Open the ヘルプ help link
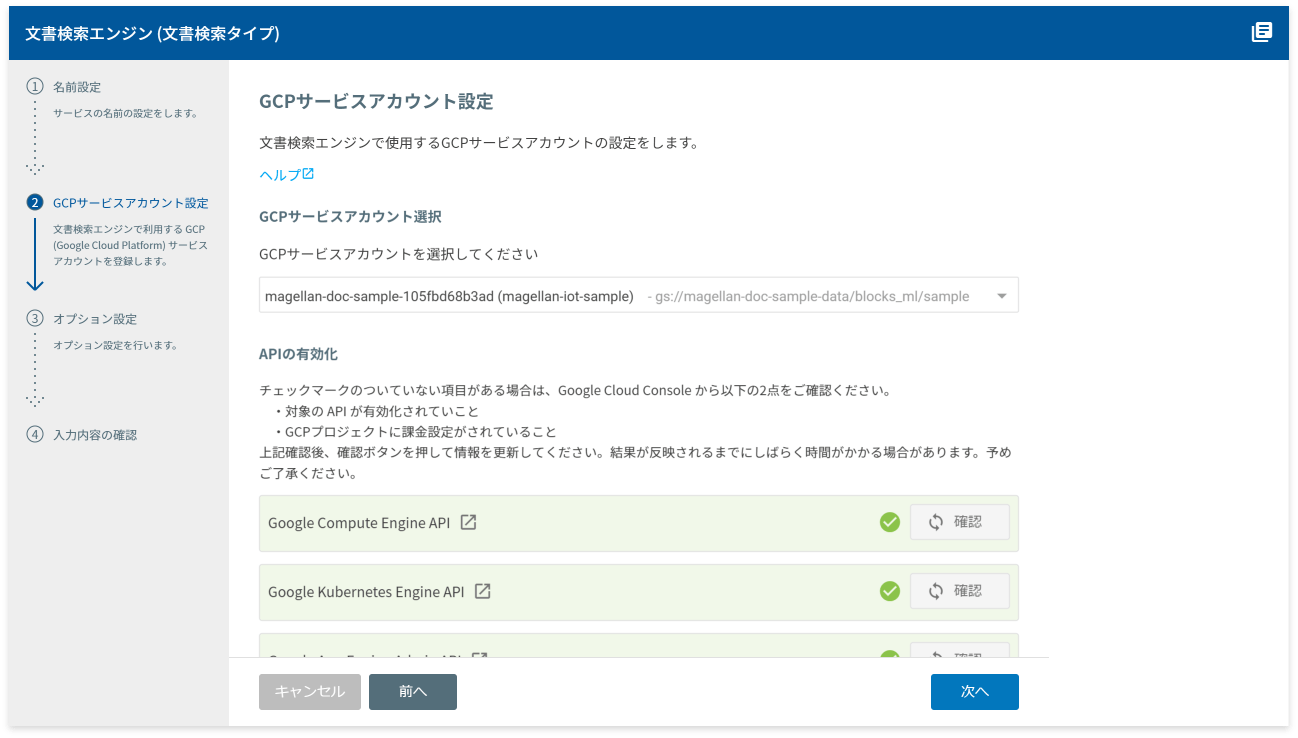The width and height of the screenshot is (1298, 738). [287, 174]
